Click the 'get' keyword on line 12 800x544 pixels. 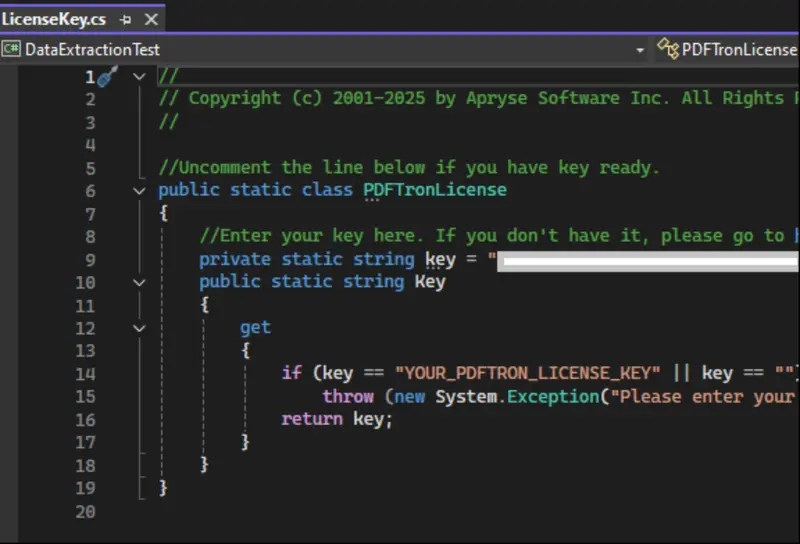pos(255,328)
